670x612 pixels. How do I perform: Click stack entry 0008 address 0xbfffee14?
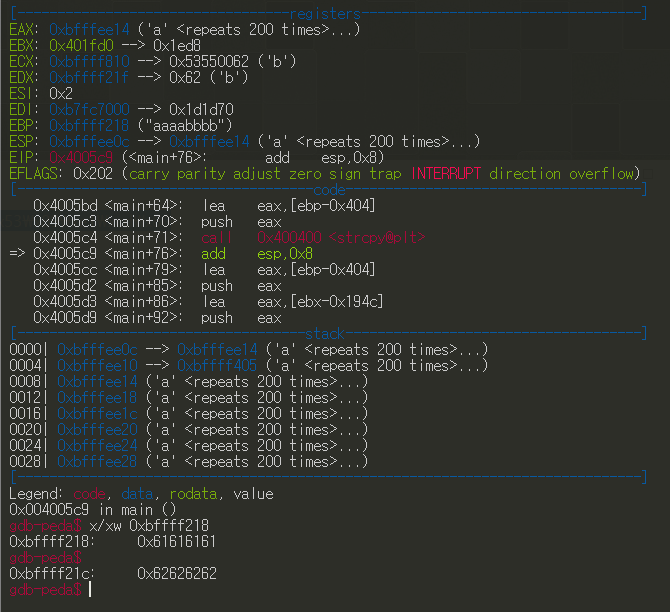tap(97, 382)
